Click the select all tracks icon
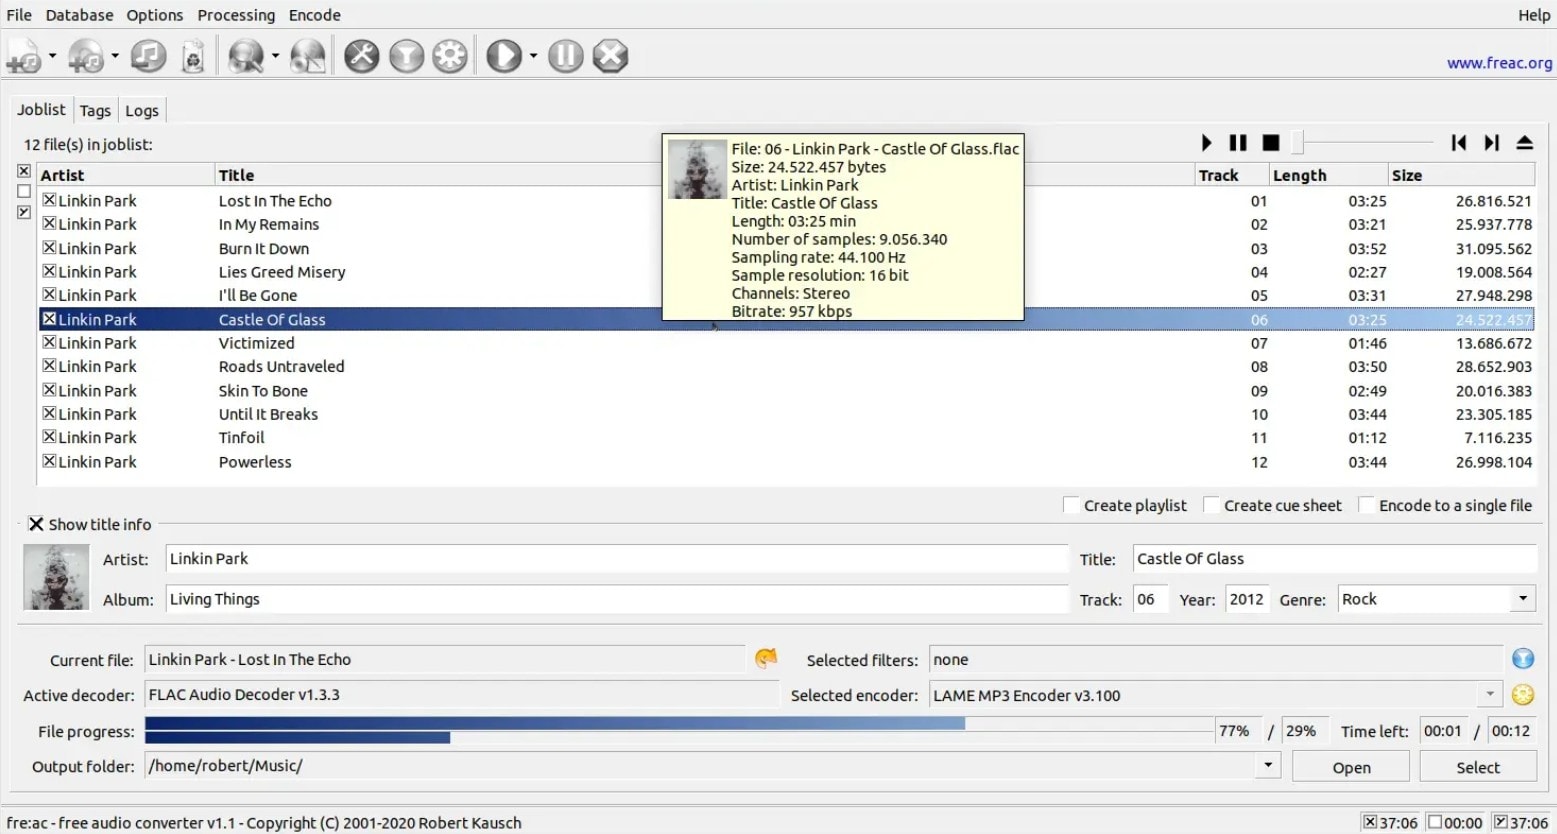 pos(24,171)
